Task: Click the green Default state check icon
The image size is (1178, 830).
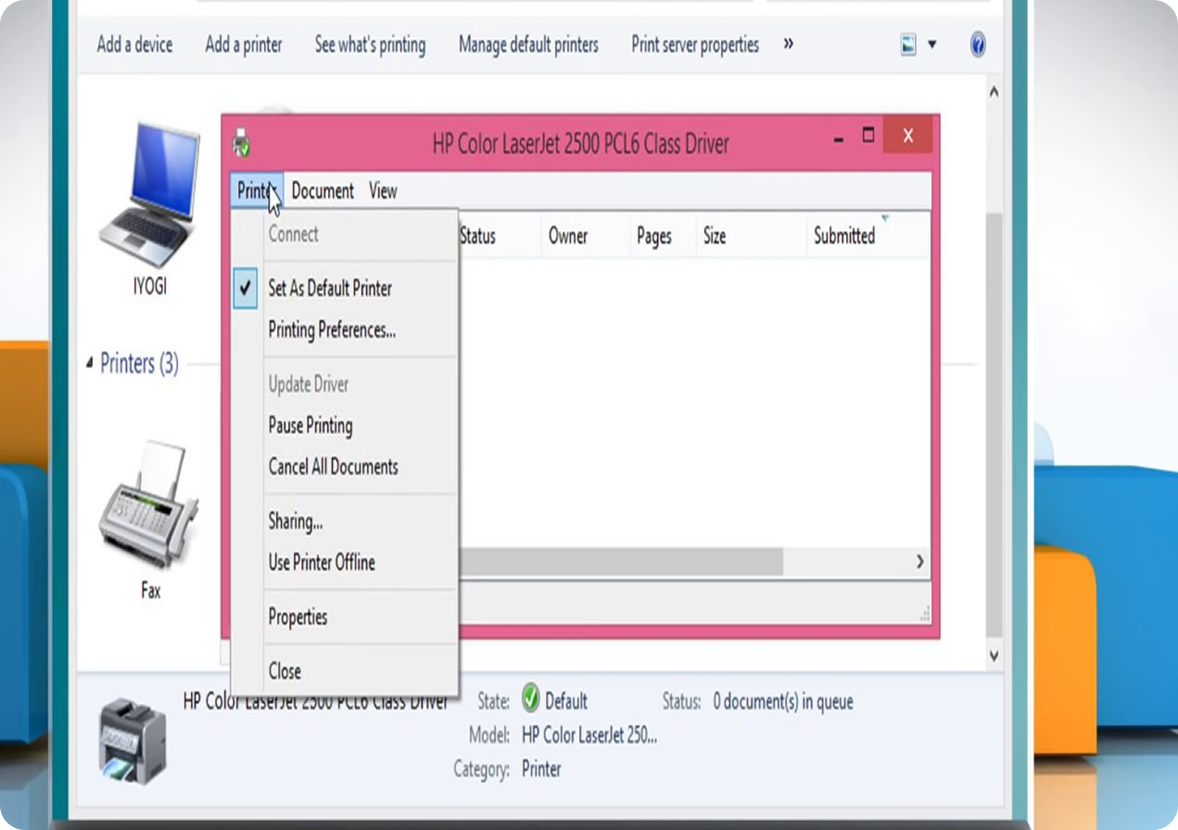Action: (x=530, y=699)
